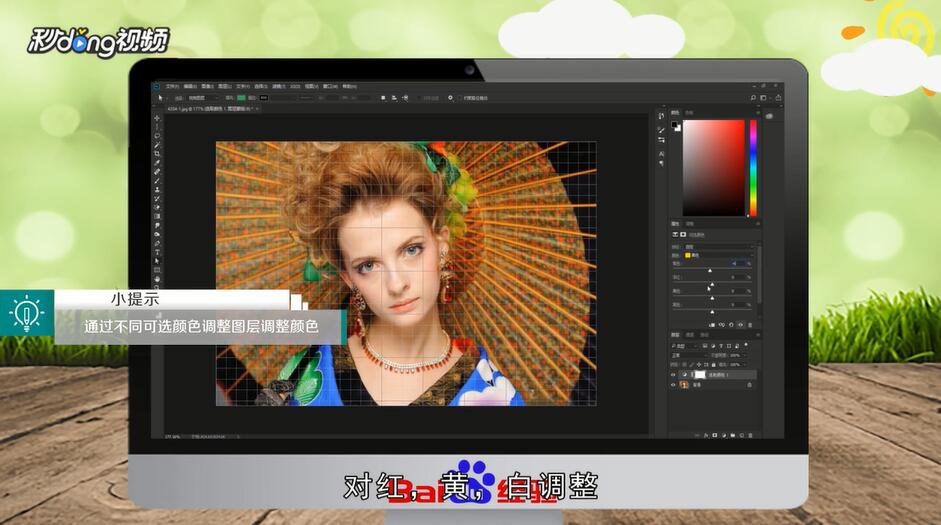This screenshot has width=941, height=525.
Task: Open the share icon at top right
Action: point(778,97)
